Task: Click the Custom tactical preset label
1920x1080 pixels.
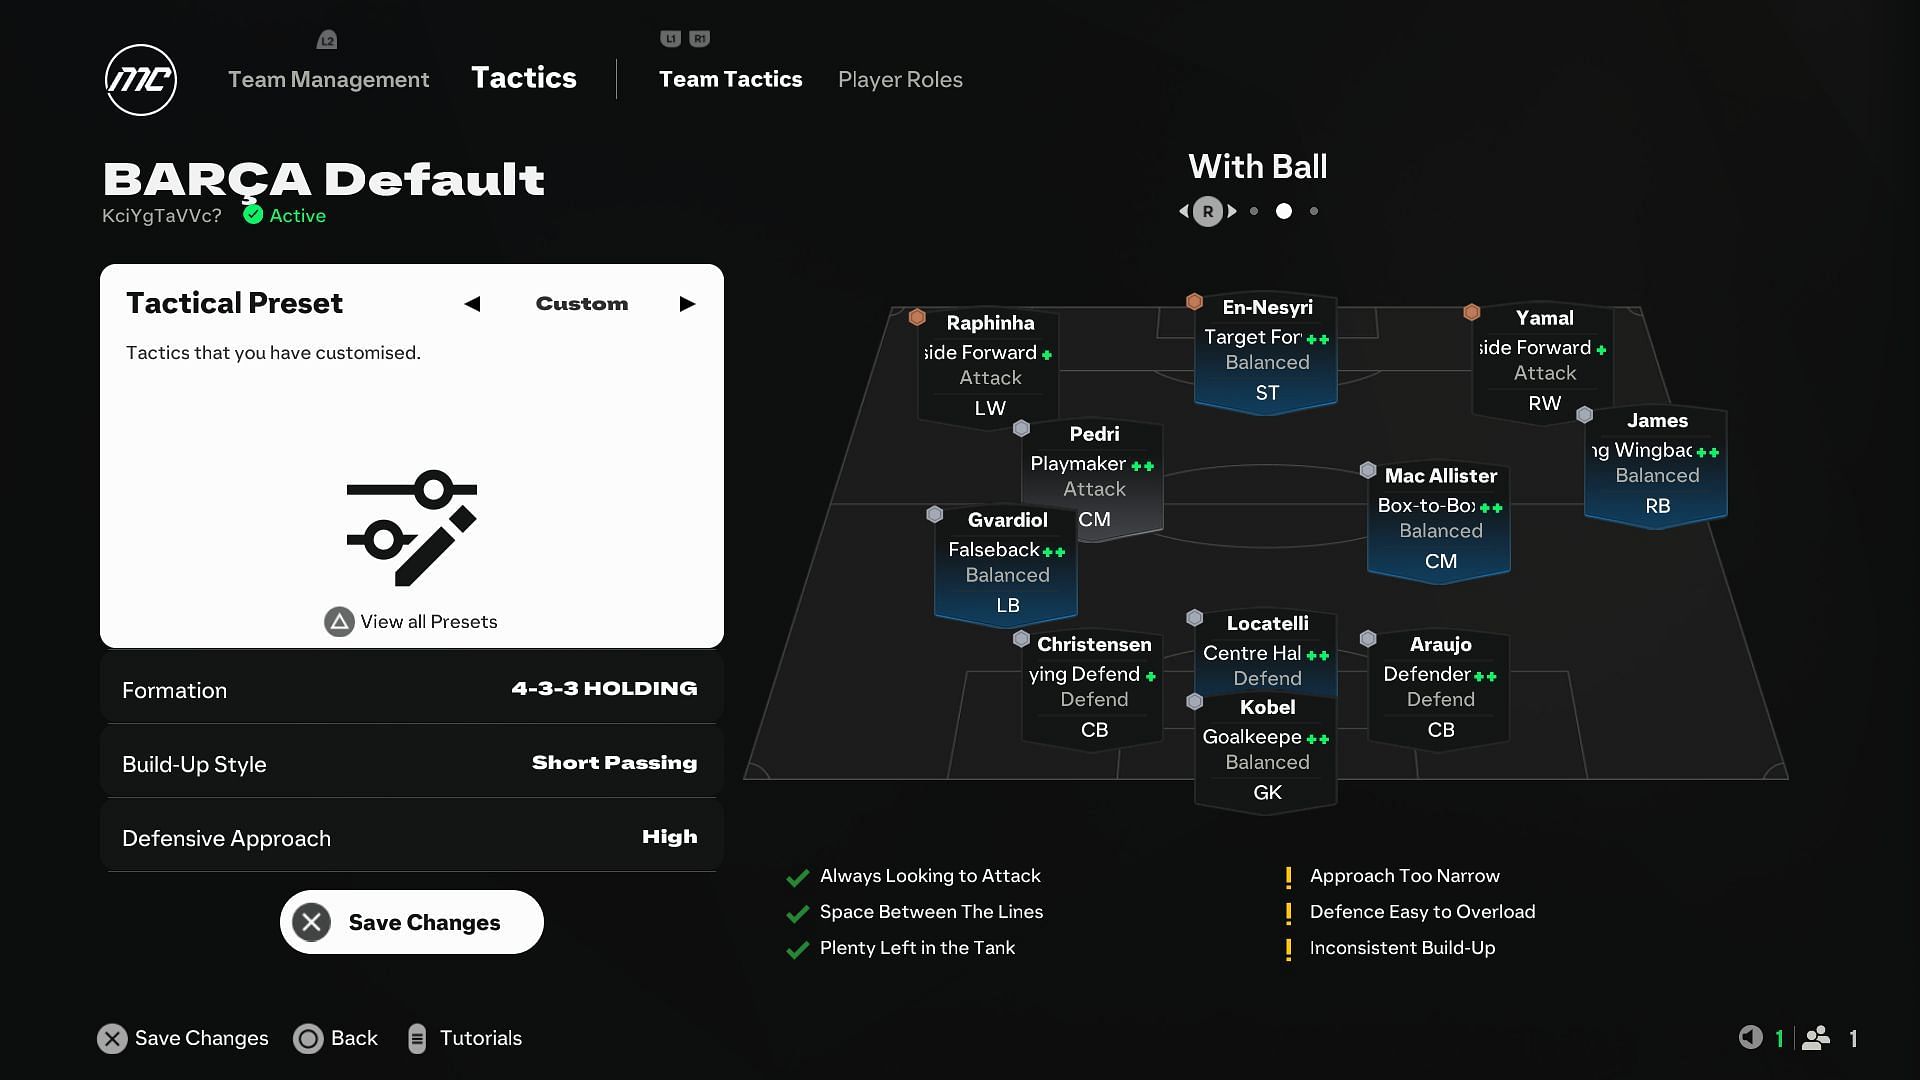Action: [582, 303]
